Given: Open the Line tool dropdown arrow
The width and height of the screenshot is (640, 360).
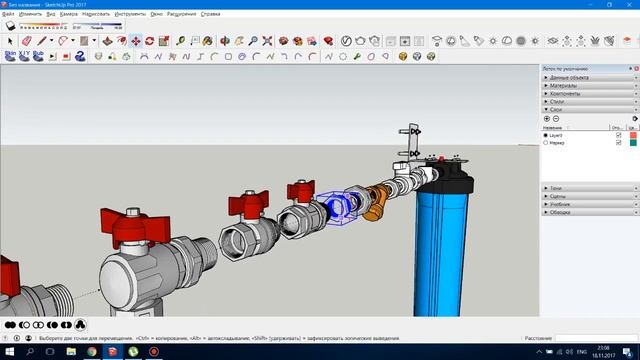Looking at the screenshot, I should [x=51, y=41].
